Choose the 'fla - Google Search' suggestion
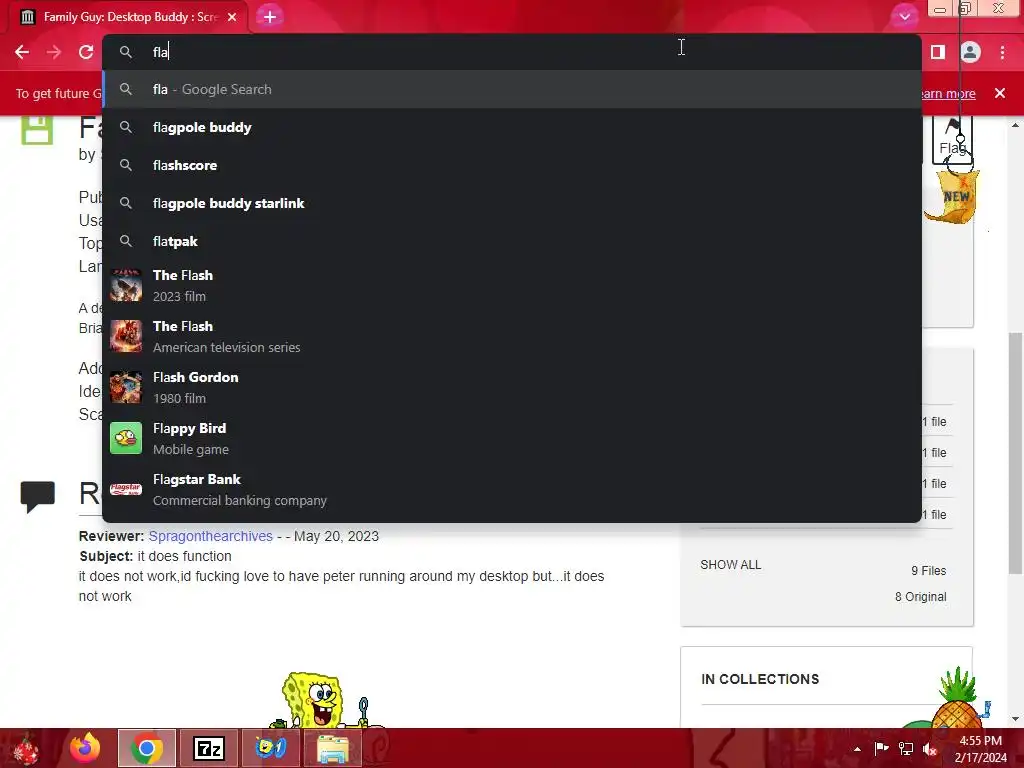Screen dimensions: 1024x768 512,89
